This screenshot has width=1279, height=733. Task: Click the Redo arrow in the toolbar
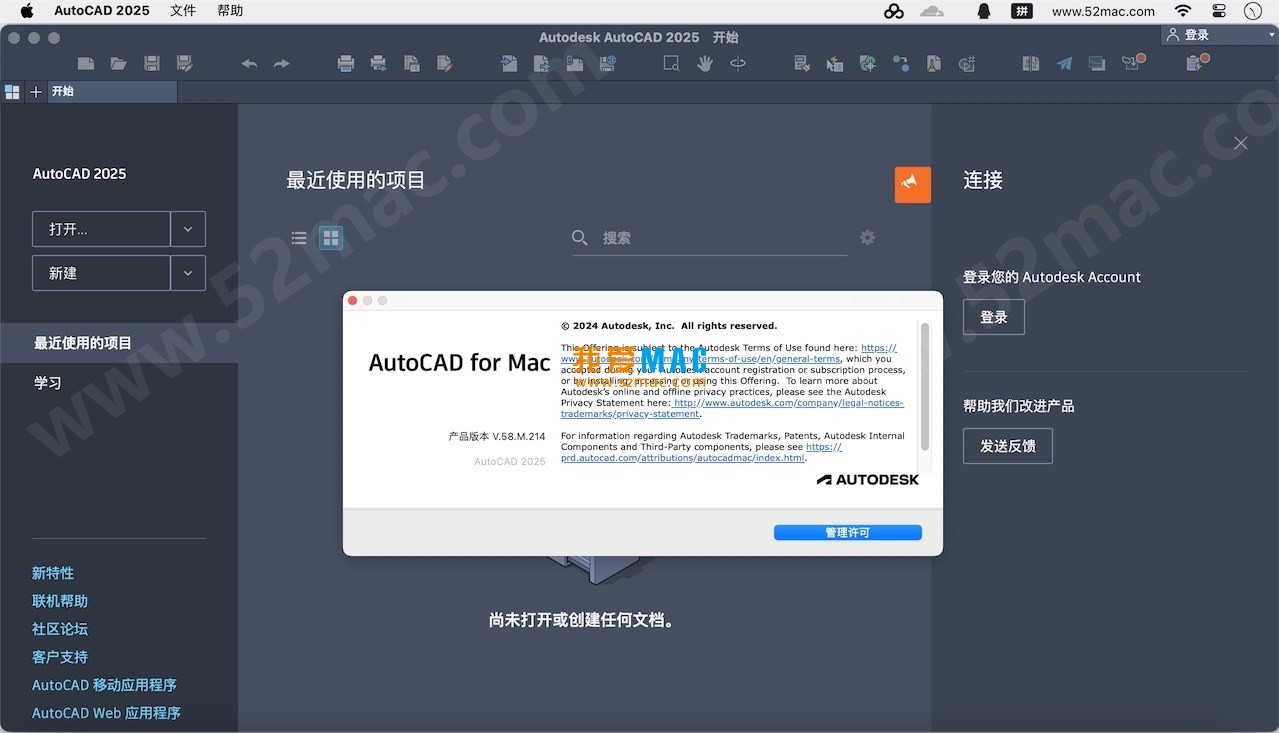click(x=281, y=62)
